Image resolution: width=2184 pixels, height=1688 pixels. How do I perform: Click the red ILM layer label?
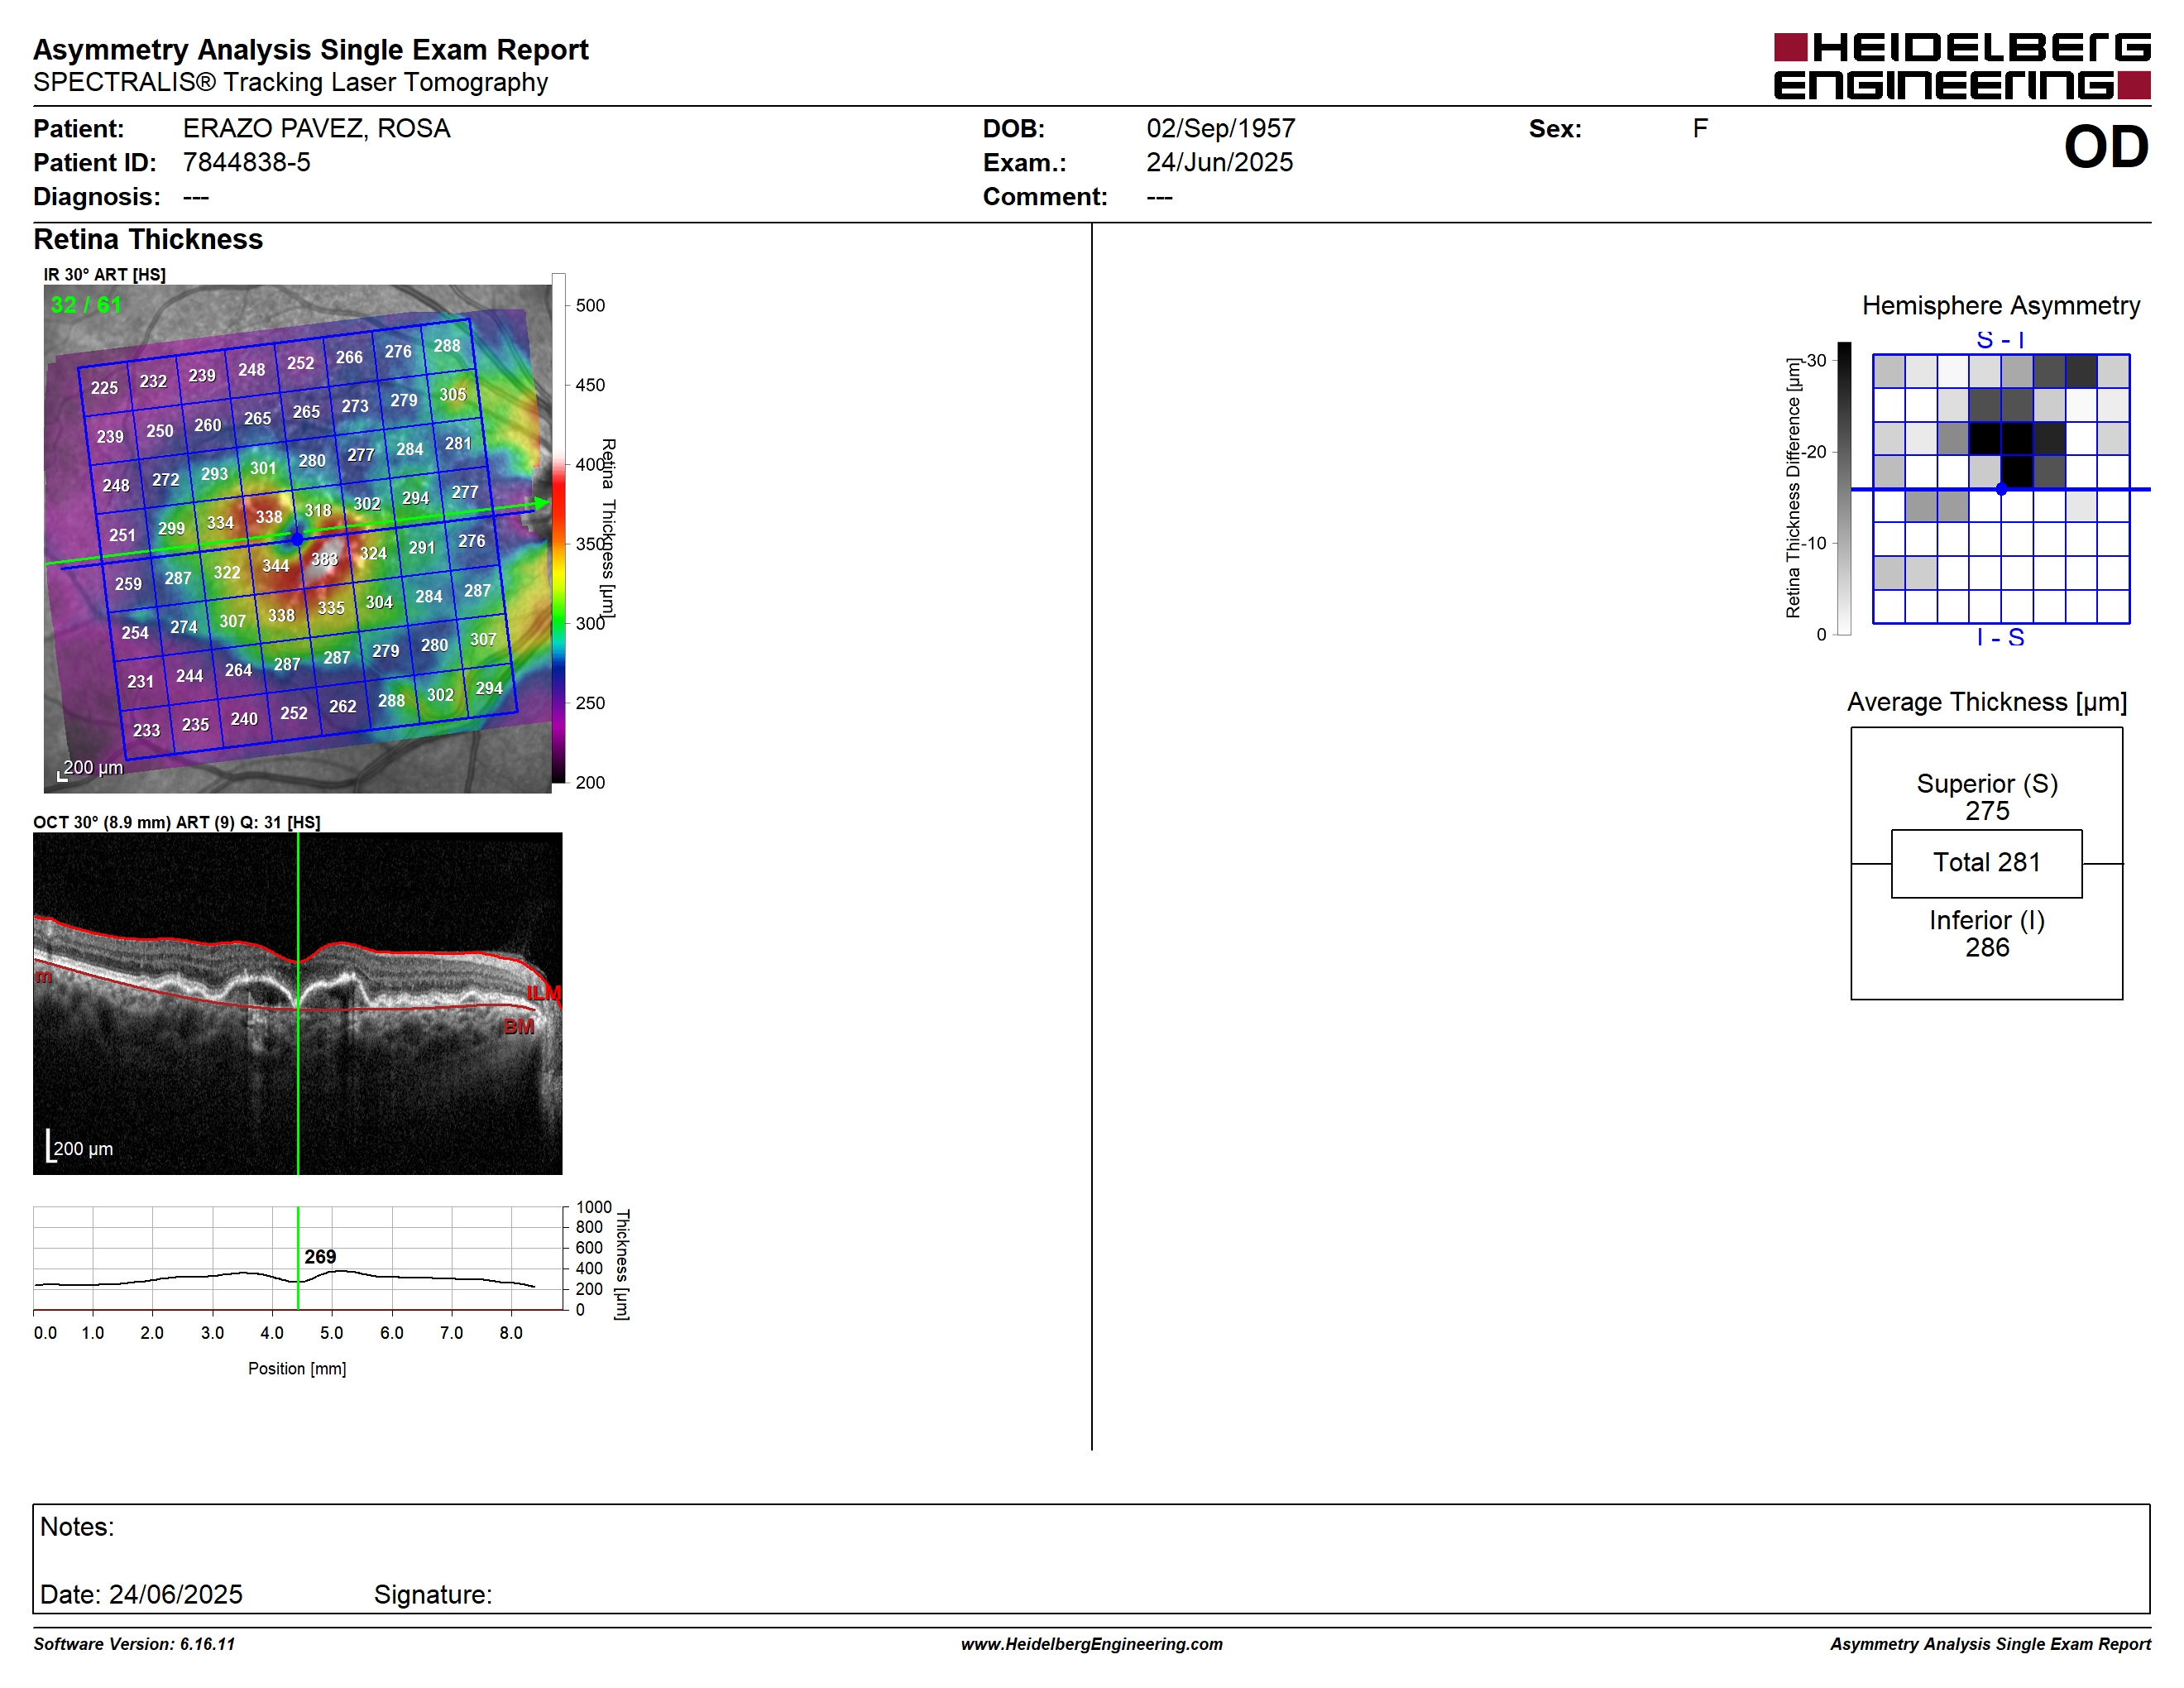(x=544, y=993)
